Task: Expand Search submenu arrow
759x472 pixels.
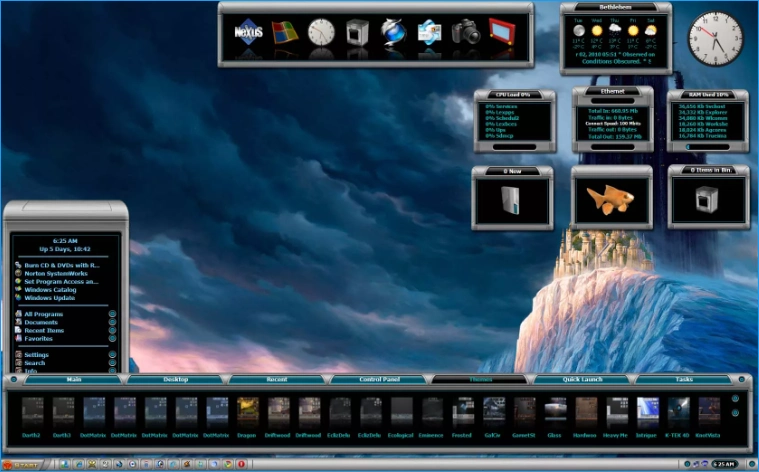Action: point(112,363)
